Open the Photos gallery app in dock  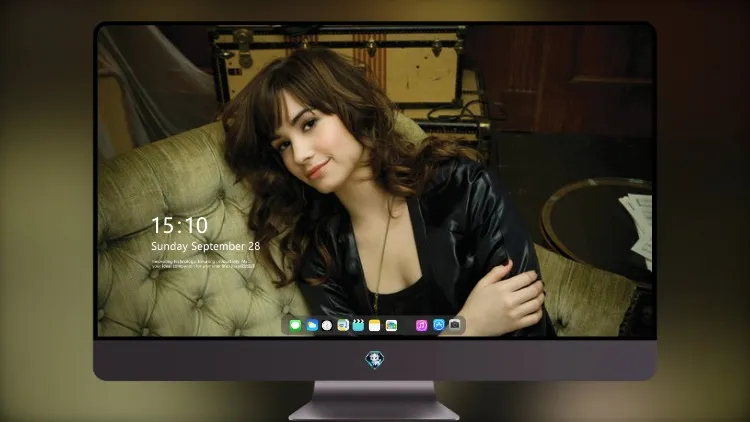click(391, 326)
